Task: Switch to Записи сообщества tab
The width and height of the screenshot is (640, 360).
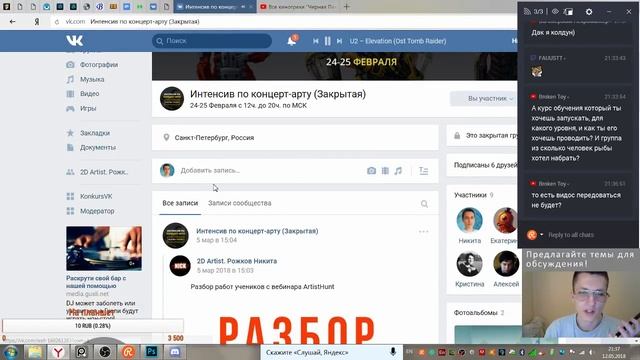Action: coord(240,203)
